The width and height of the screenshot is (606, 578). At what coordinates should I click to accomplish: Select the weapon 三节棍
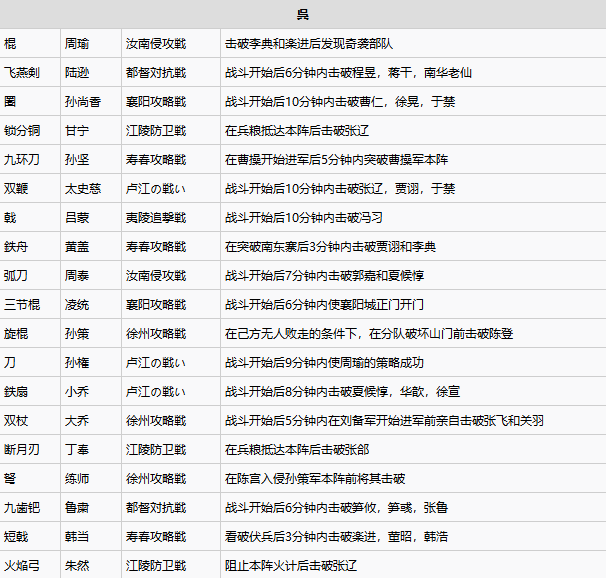[x=22, y=304]
